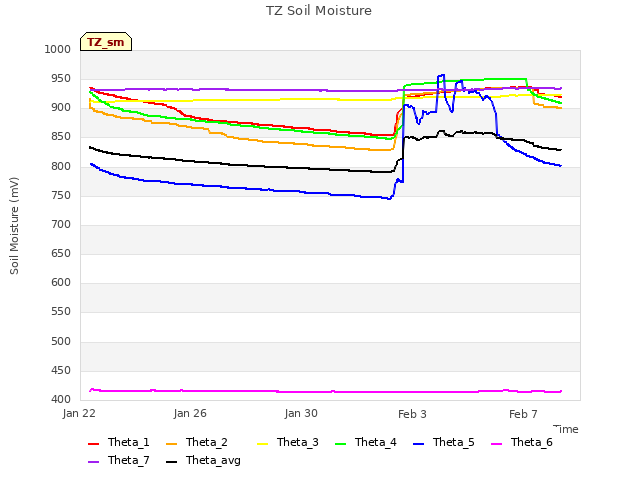Click the Jan 22 x-axis tick label
Screen dimensions: 640x480
[x=79, y=413]
